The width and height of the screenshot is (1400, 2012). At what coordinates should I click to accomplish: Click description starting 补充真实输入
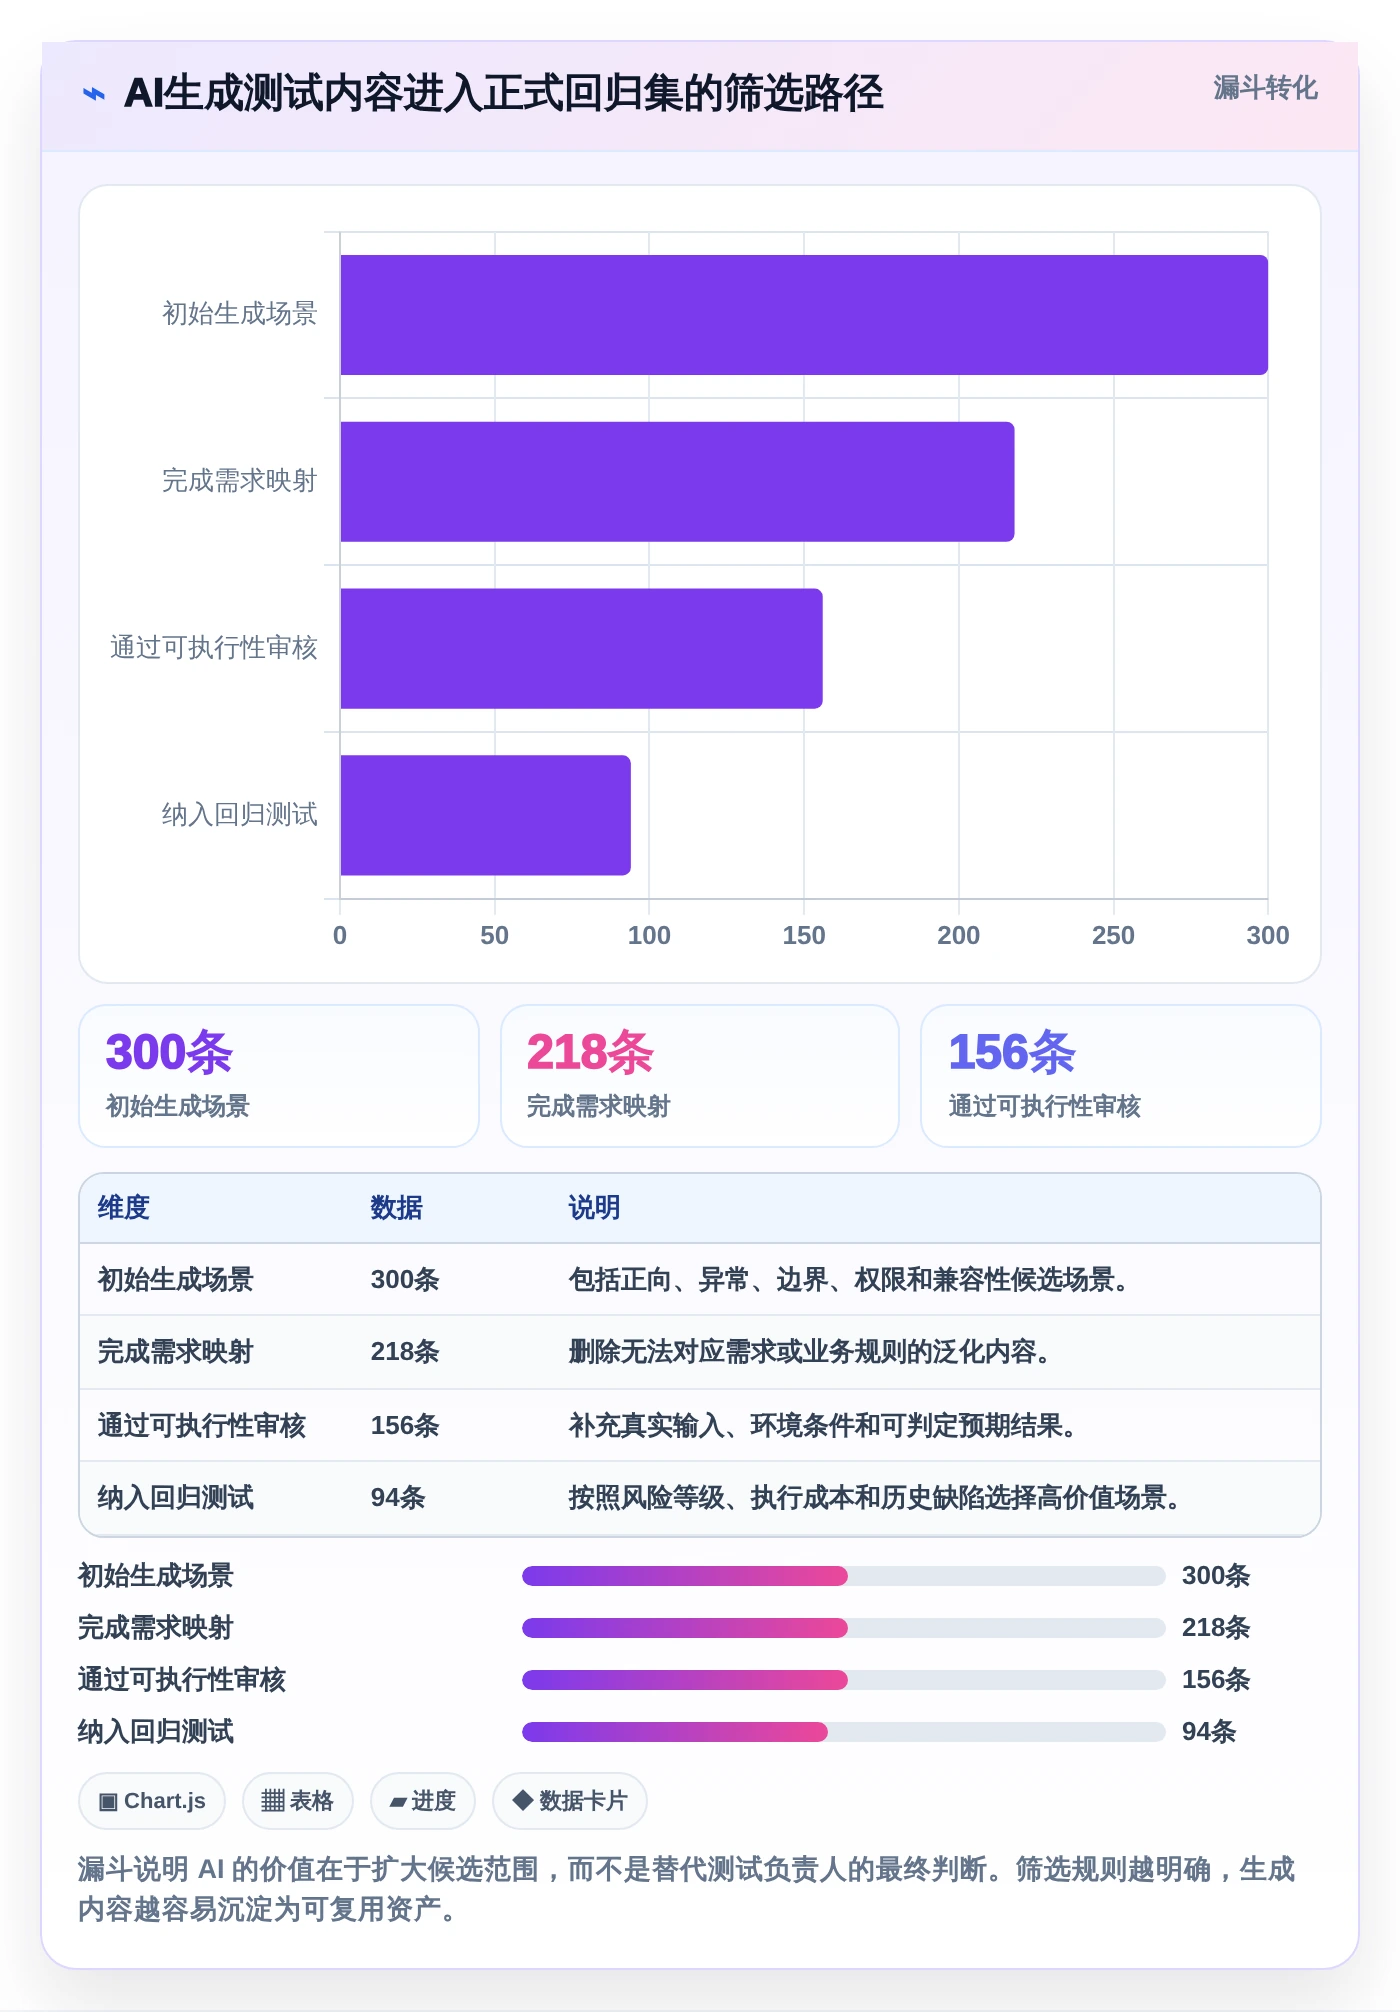click(x=824, y=1426)
